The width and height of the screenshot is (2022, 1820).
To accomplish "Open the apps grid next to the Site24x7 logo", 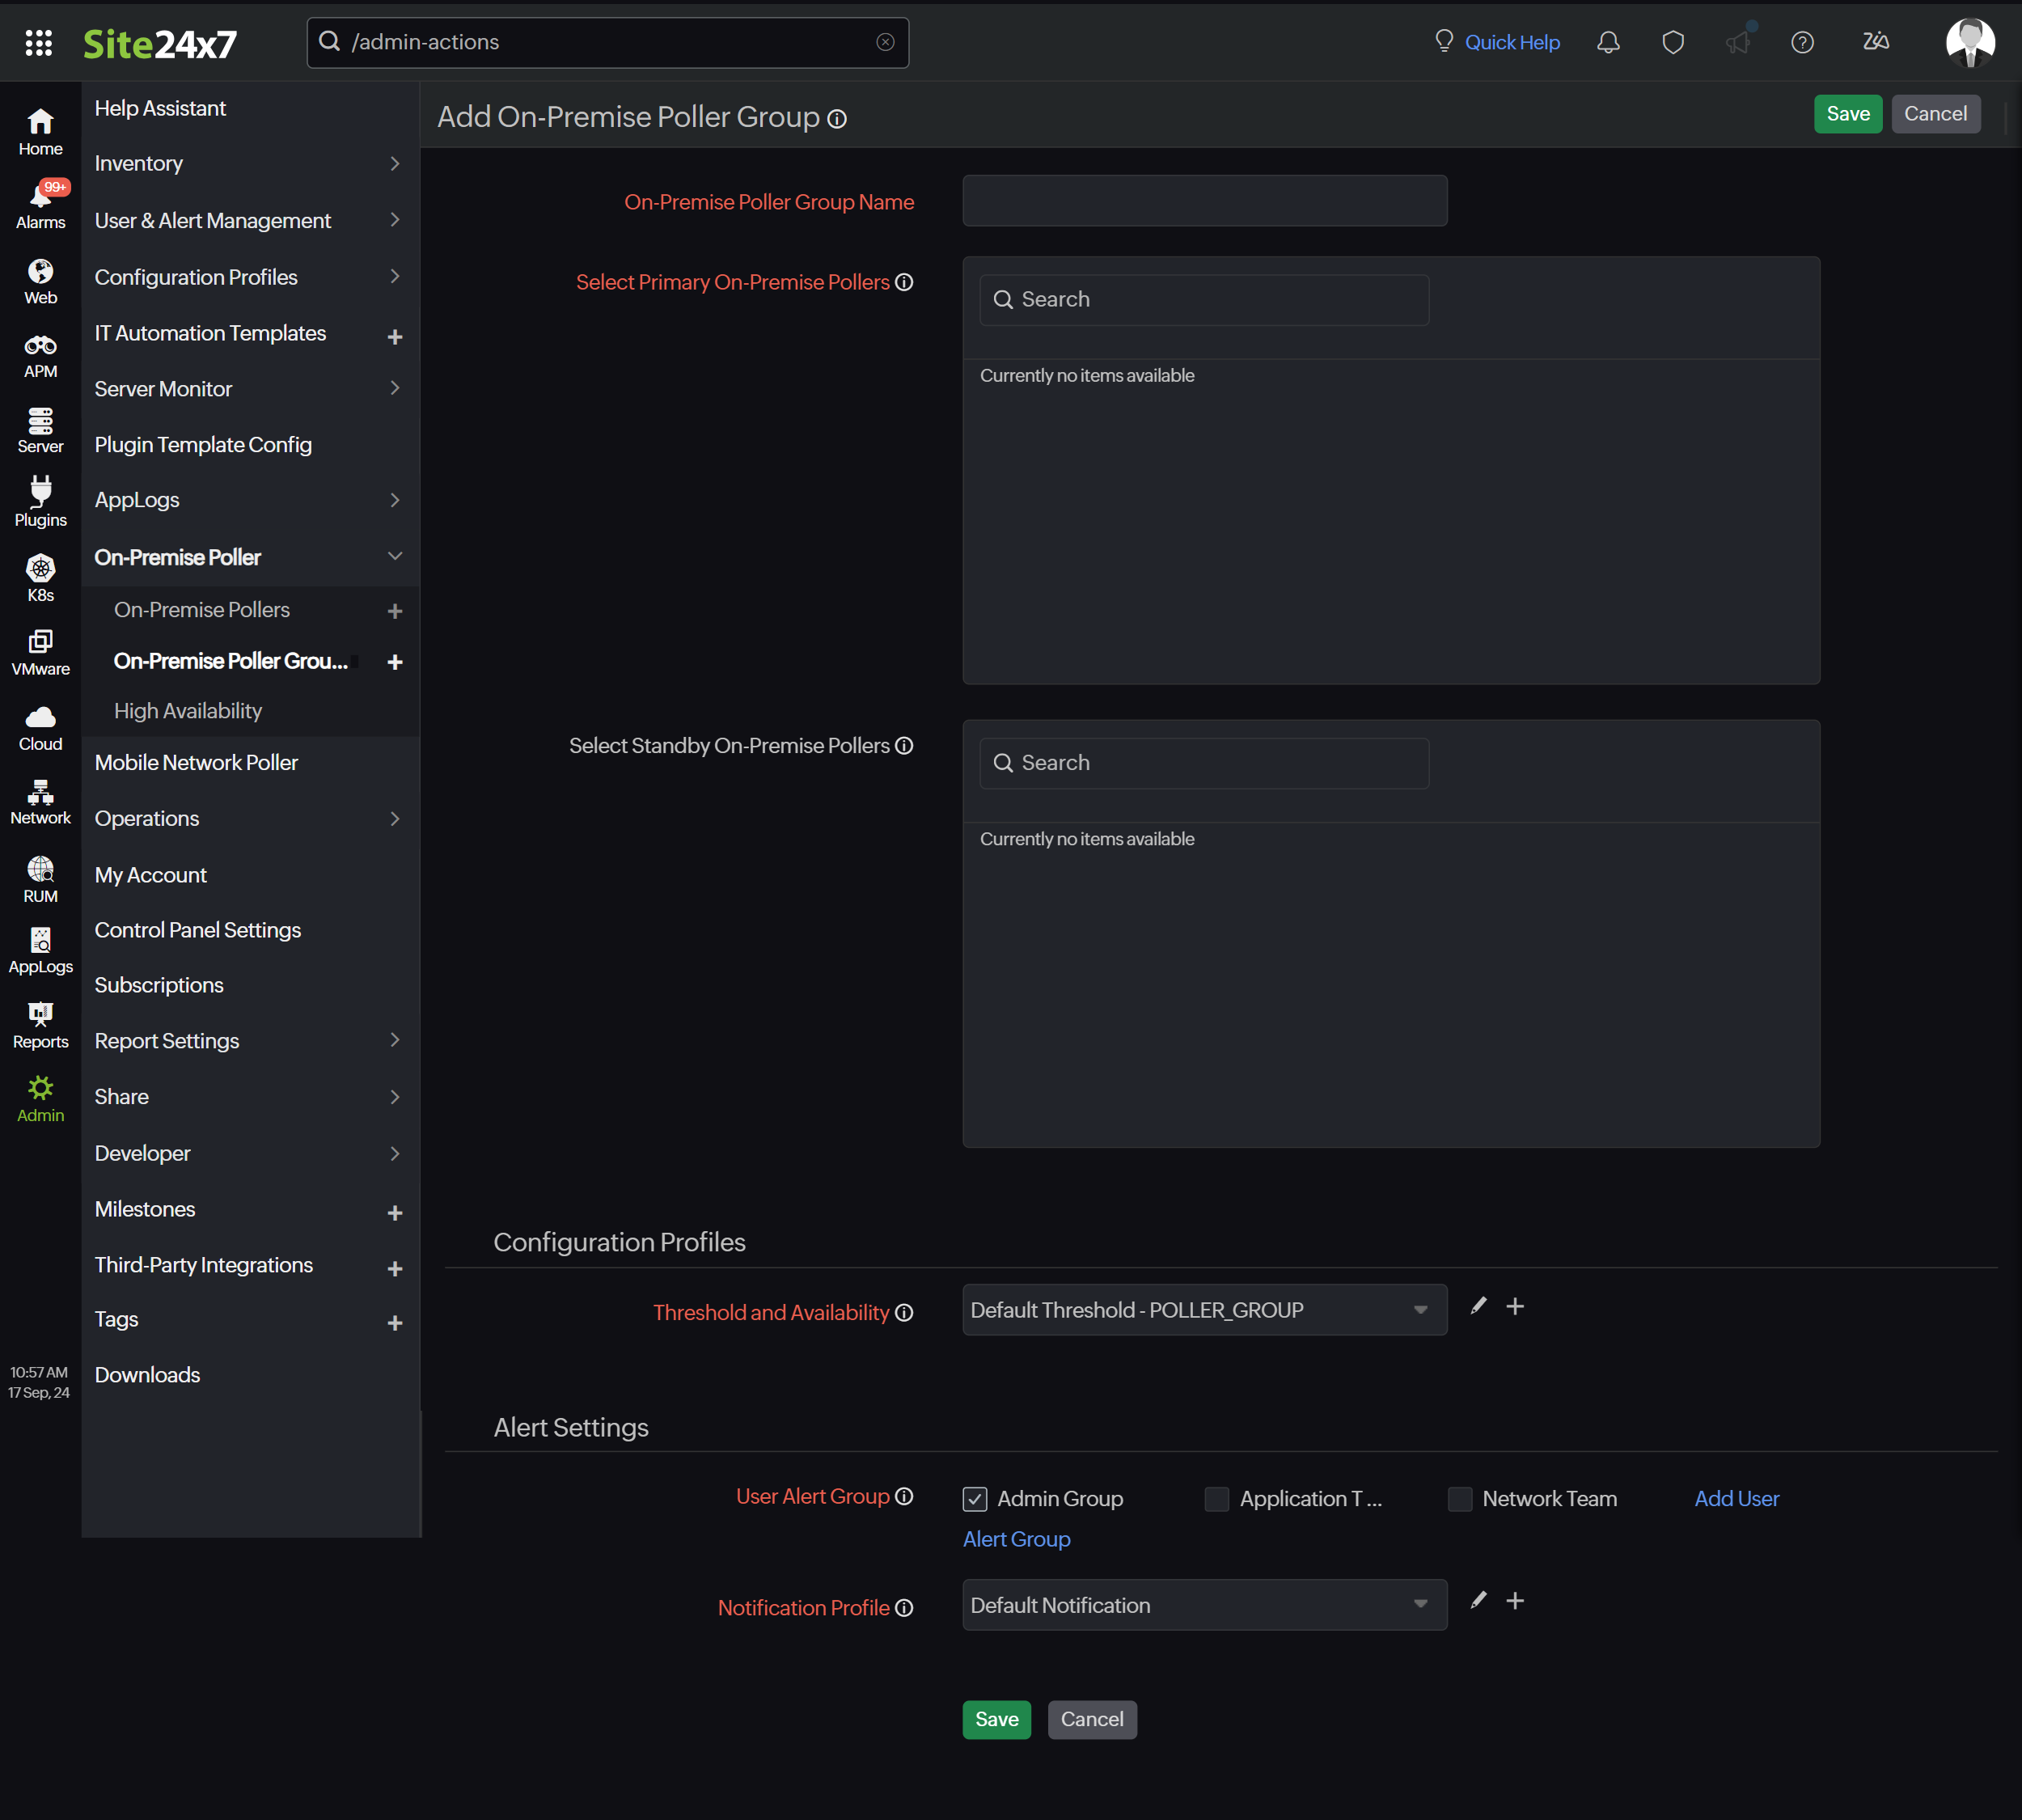I will [40, 42].
